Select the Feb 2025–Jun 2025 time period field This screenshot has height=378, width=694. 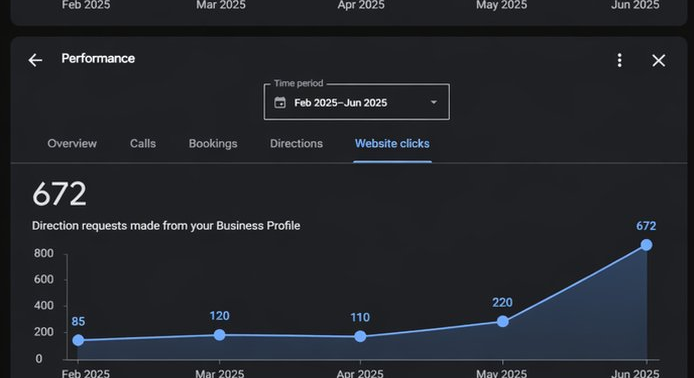point(357,102)
